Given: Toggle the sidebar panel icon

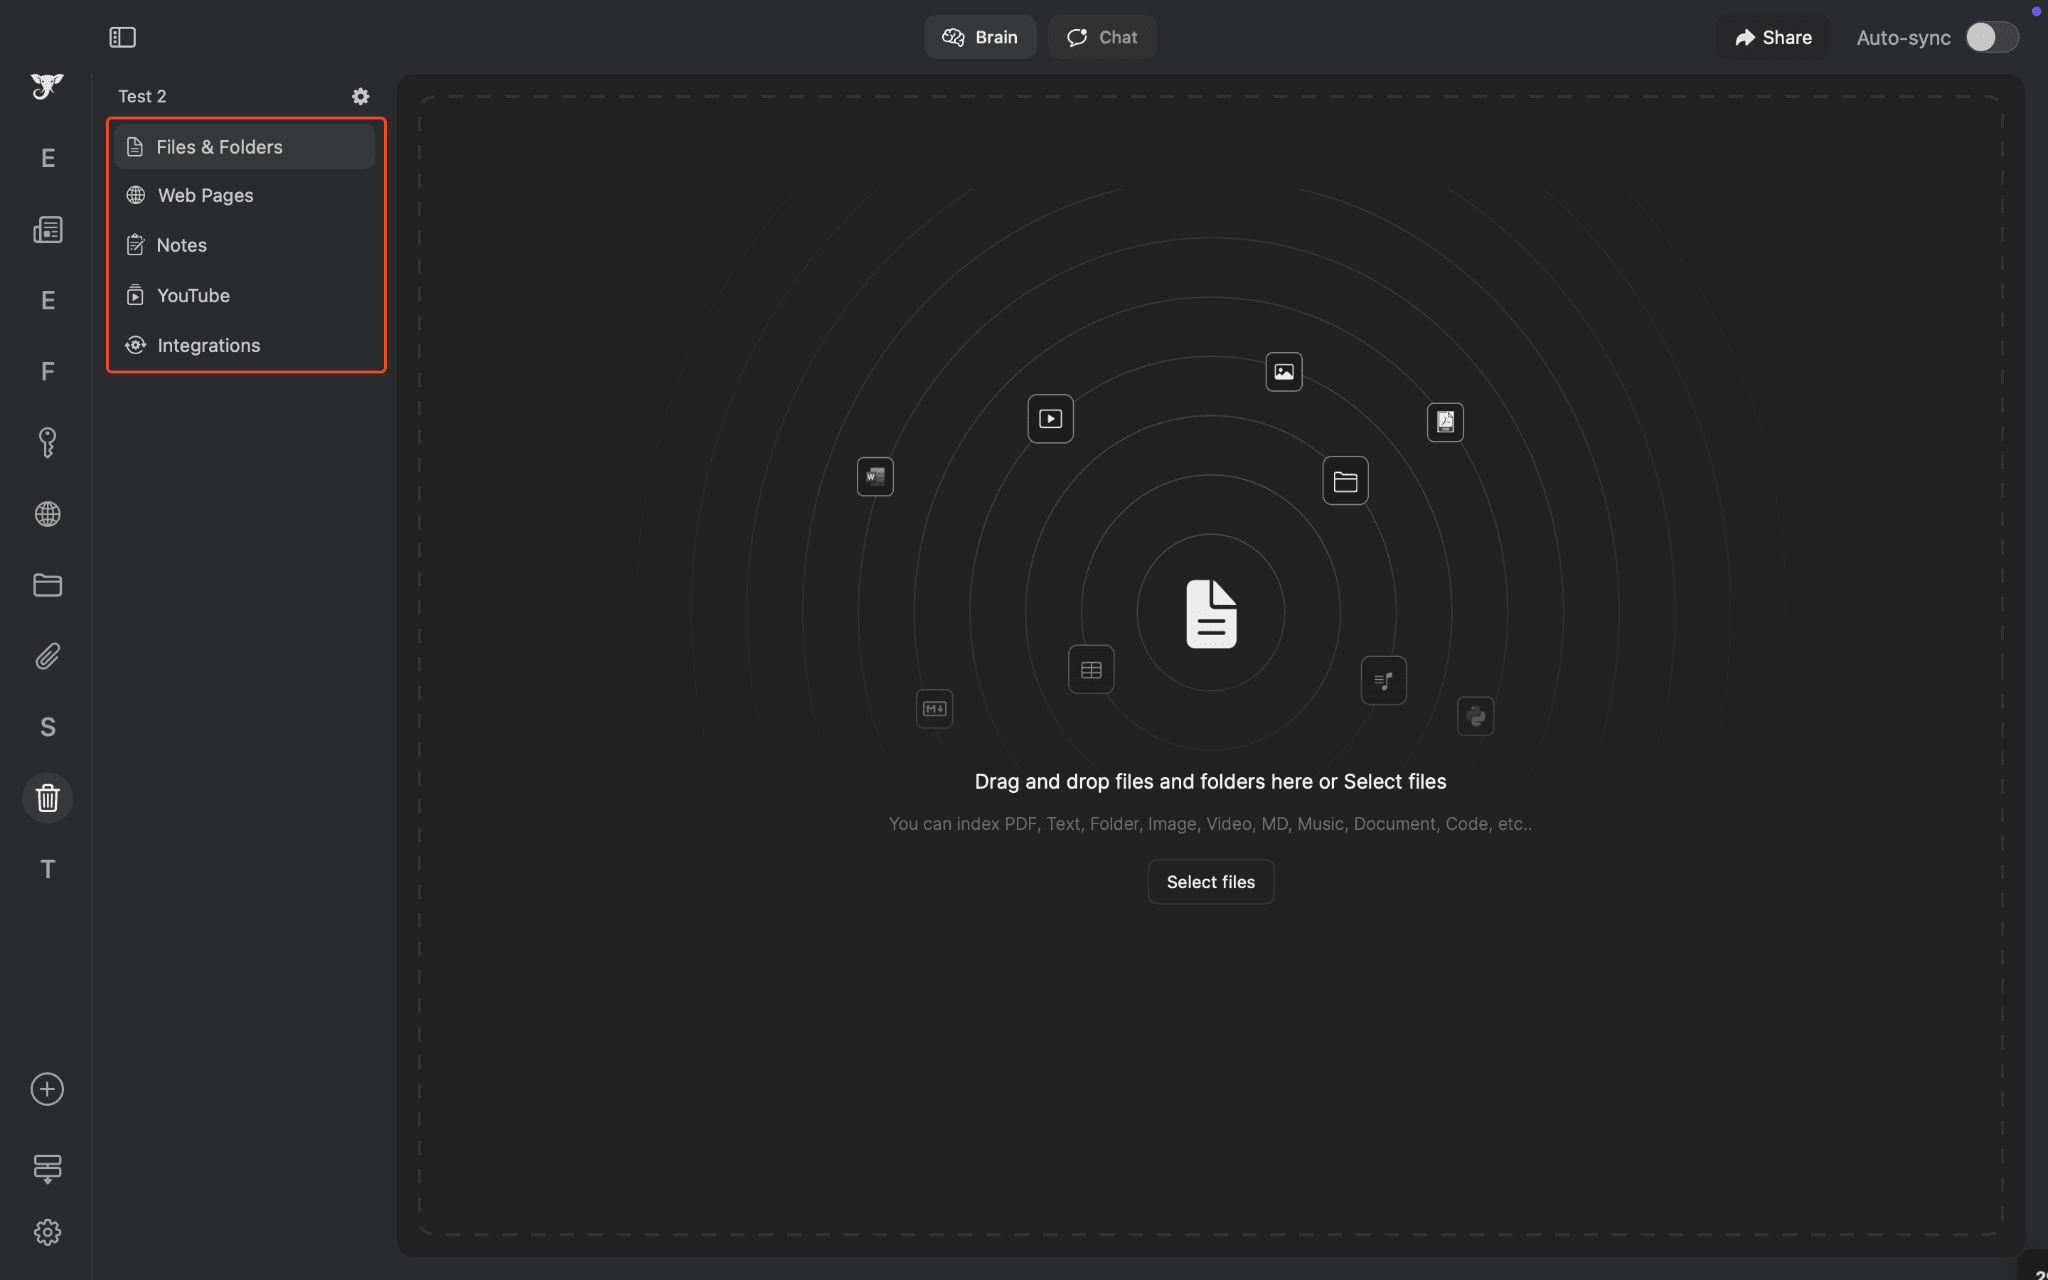Looking at the screenshot, I should 122,37.
